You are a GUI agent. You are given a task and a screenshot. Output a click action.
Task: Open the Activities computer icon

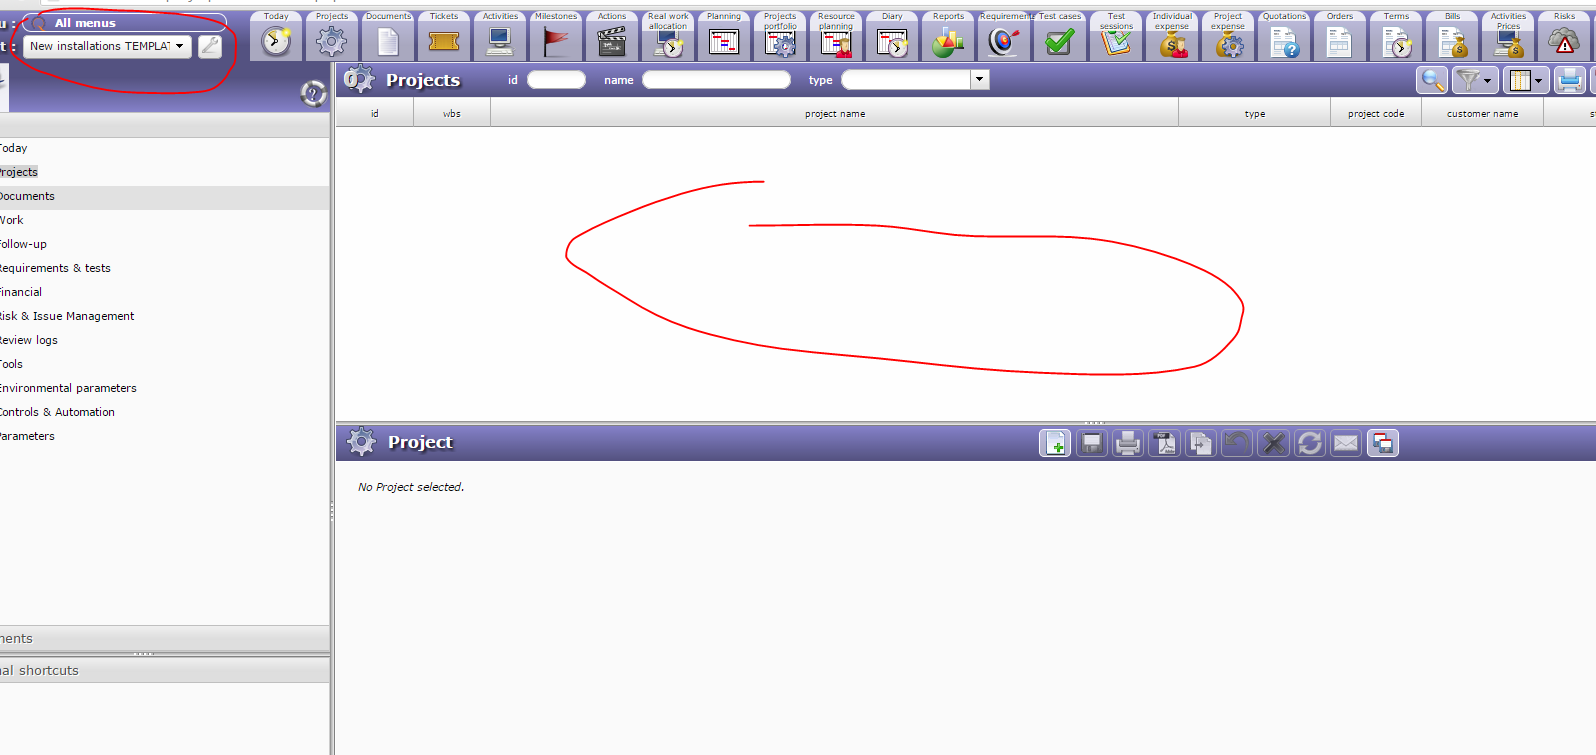pyautogui.click(x=500, y=41)
